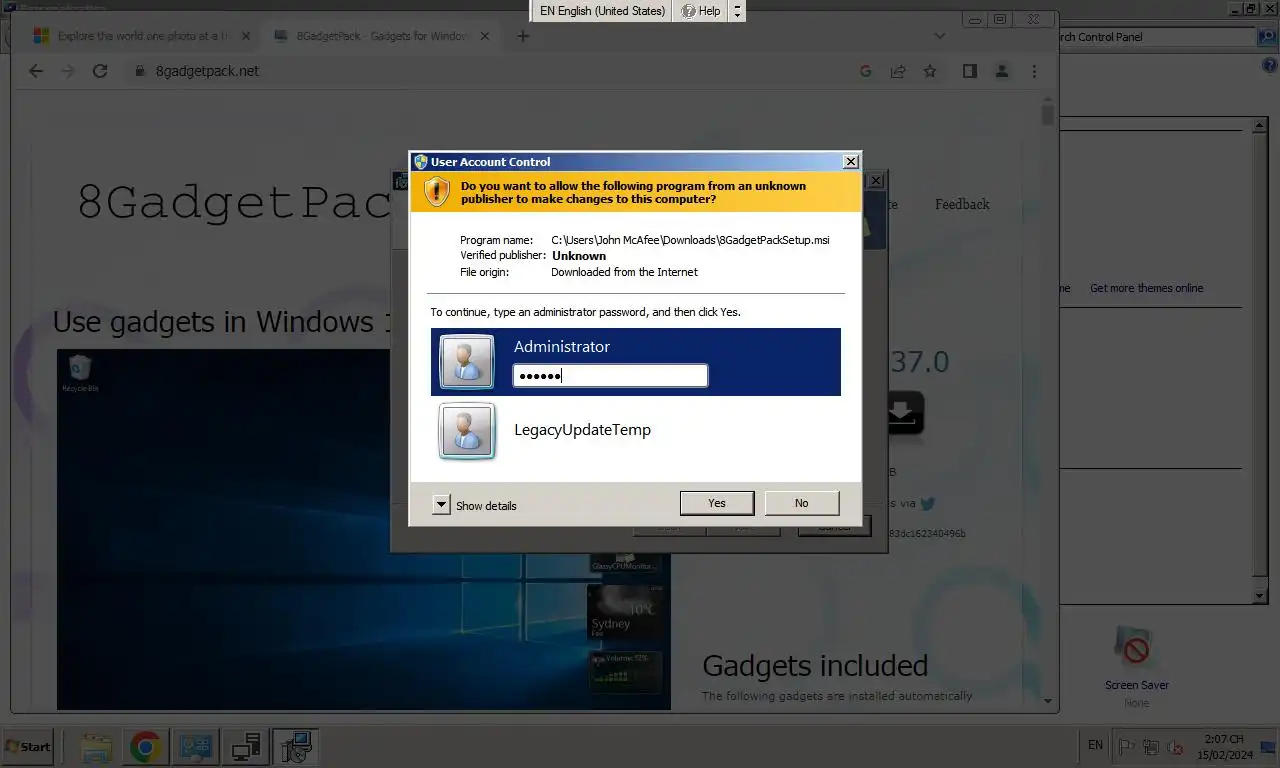Go back in Chrome
Viewport: 1280px width, 768px height.
click(36, 71)
